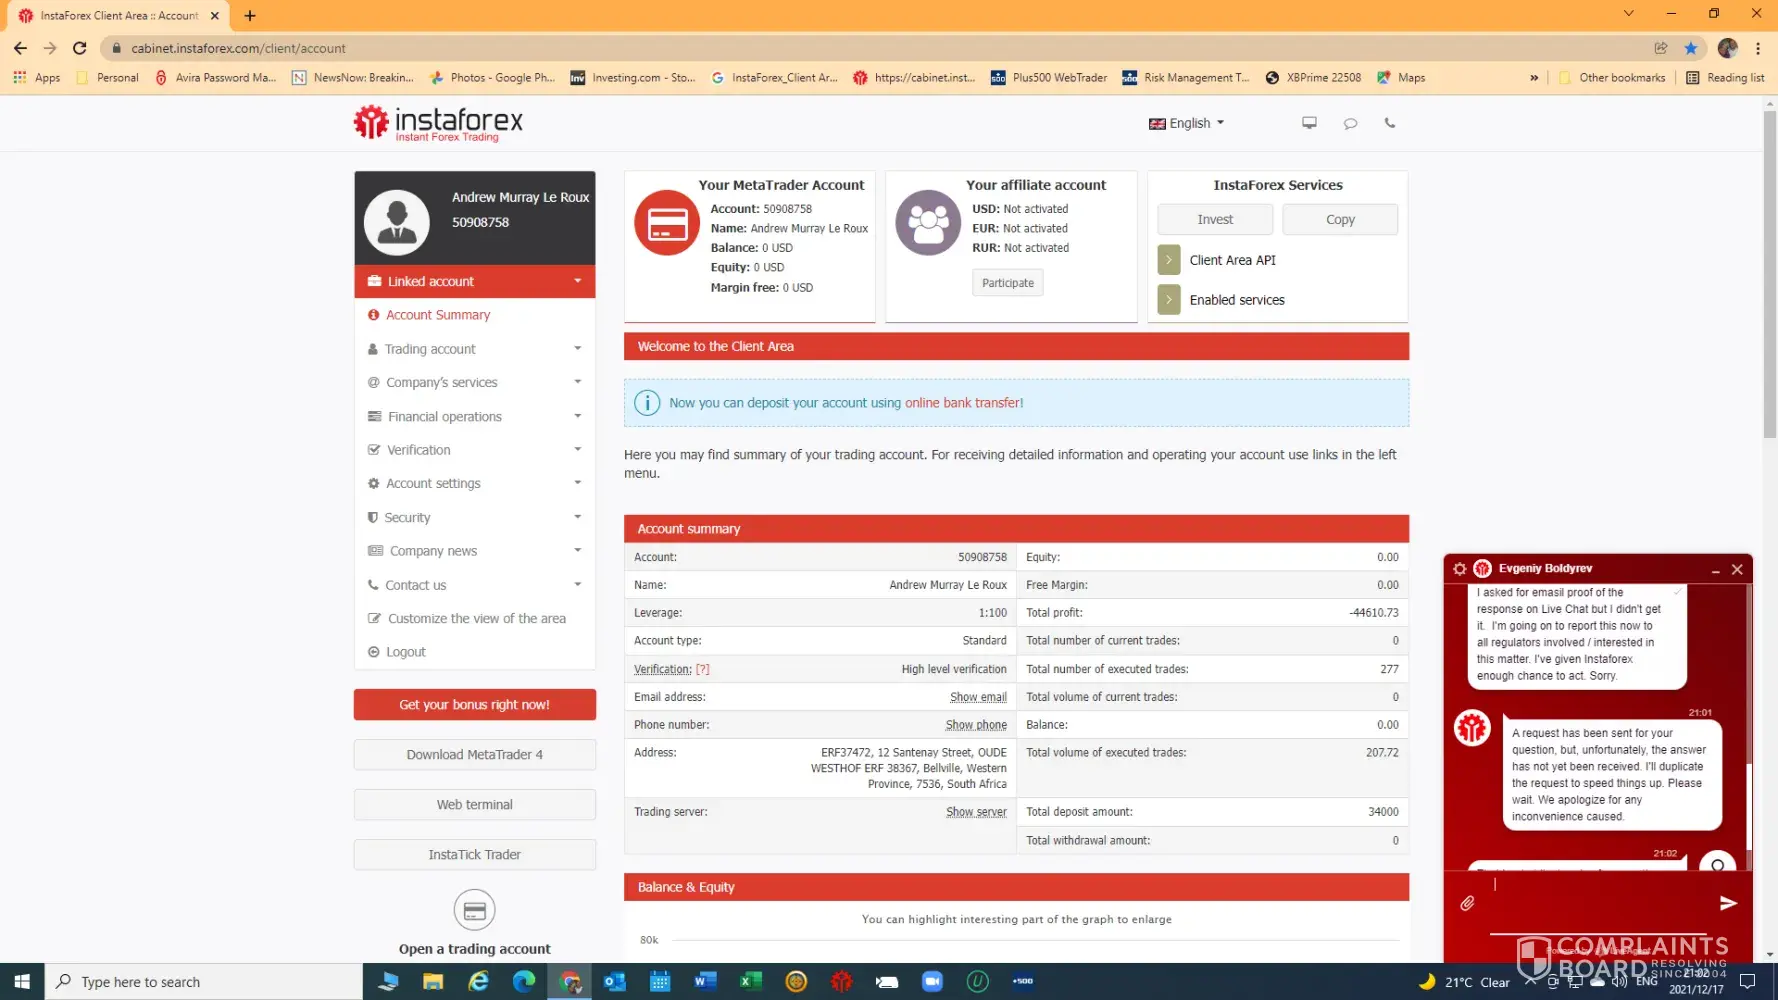
Task: Click the monitor icon in header
Action: (x=1309, y=123)
